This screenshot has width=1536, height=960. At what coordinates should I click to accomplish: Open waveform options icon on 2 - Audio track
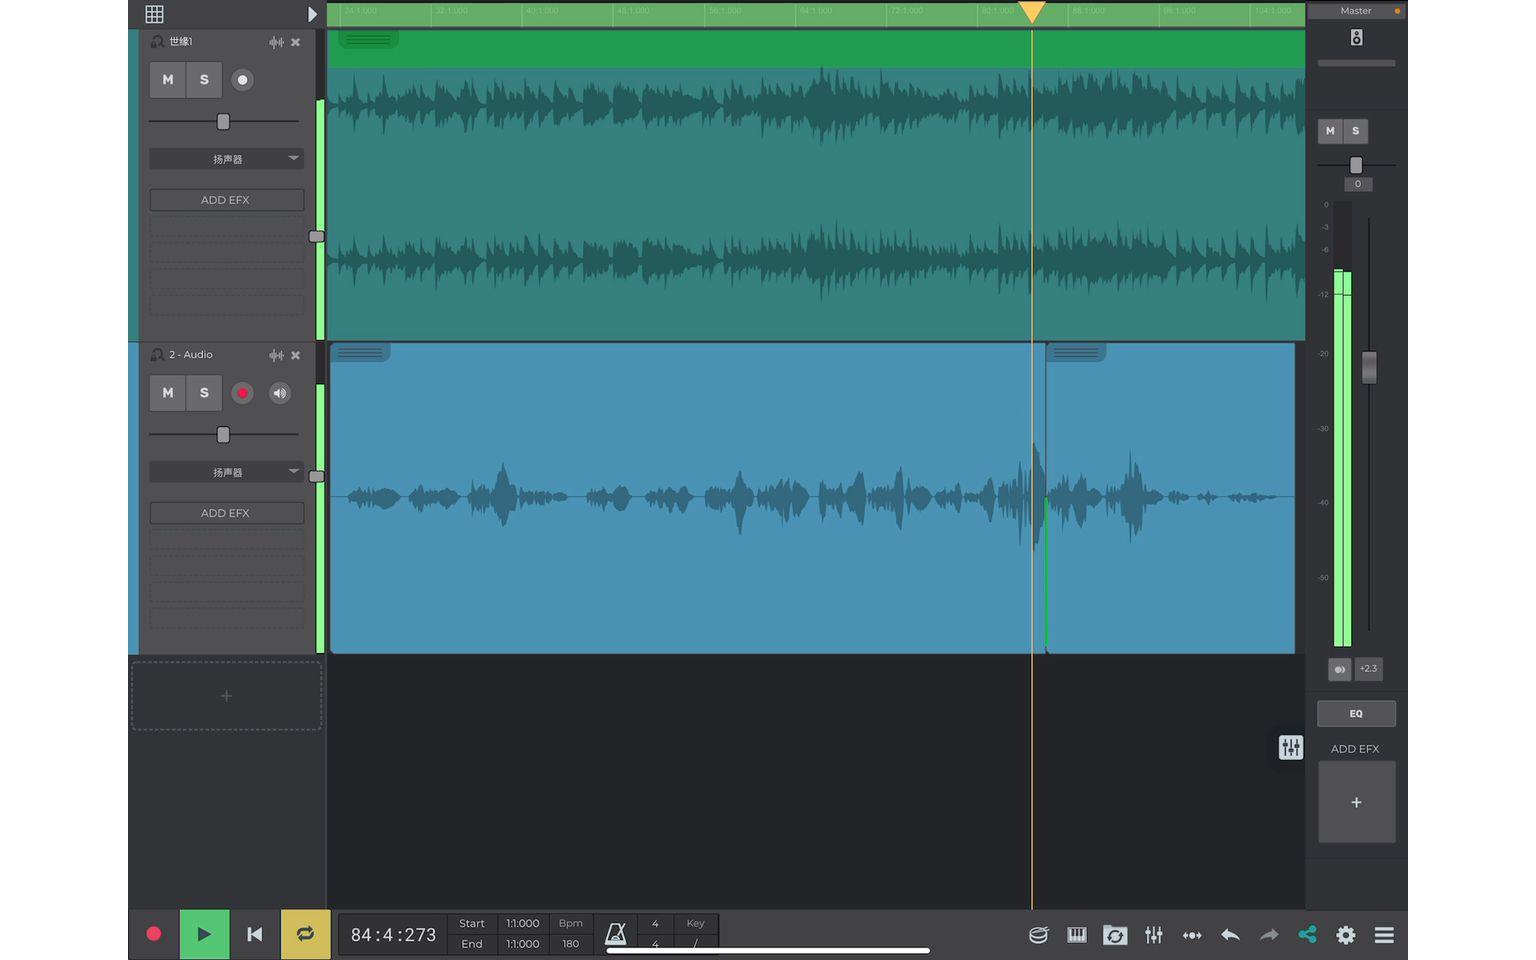pyautogui.click(x=276, y=355)
